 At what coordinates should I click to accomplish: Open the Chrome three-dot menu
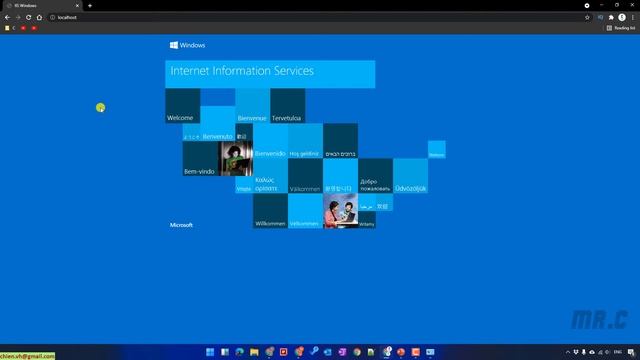(x=633, y=18)
